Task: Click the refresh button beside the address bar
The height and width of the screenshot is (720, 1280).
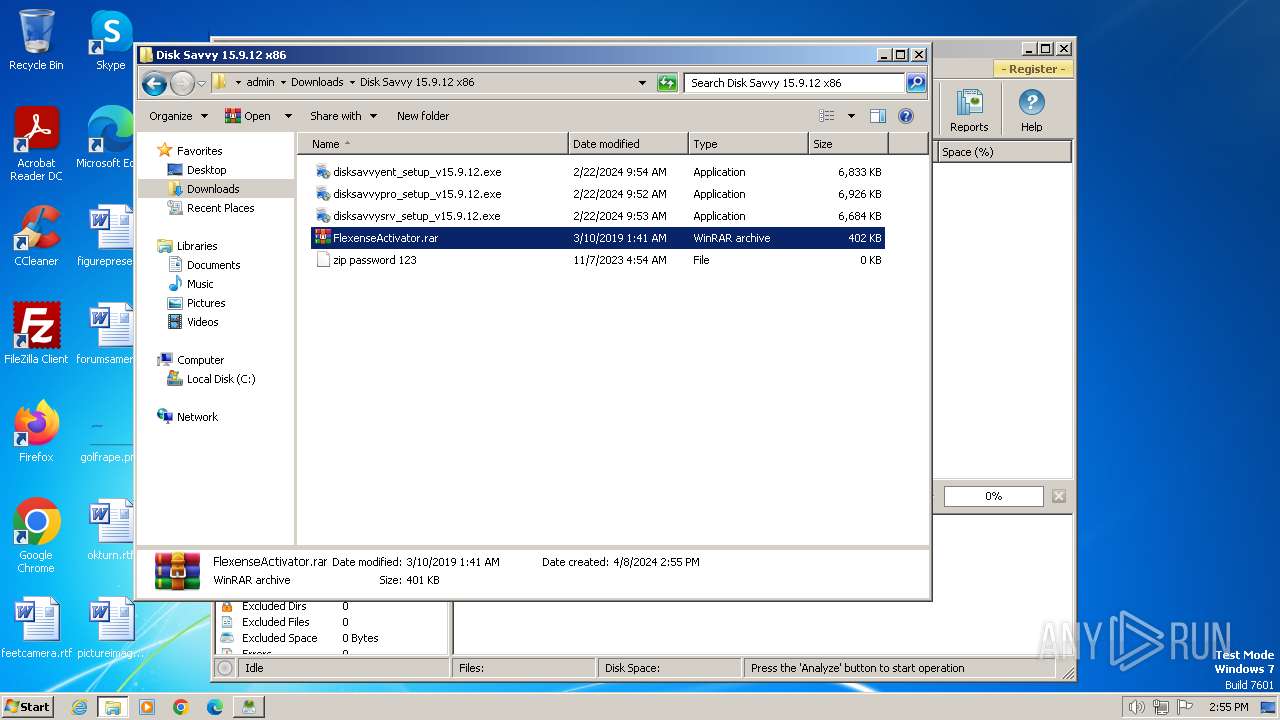Action: [x=667, y=83]
